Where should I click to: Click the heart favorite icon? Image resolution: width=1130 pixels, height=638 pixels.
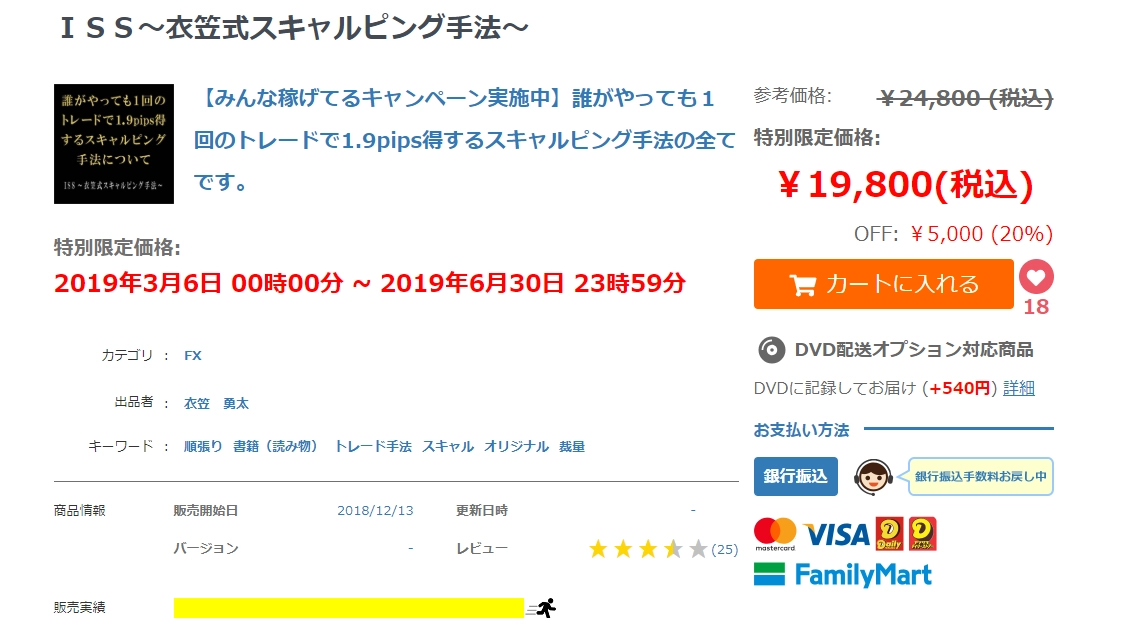(x=1036, y=277)
